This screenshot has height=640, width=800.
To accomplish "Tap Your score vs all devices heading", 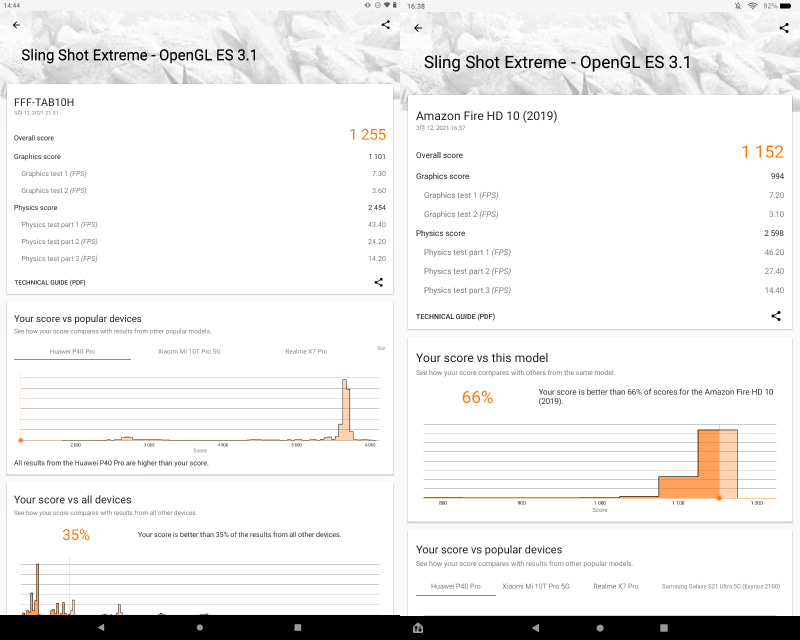I will click(x=72, y=500).
